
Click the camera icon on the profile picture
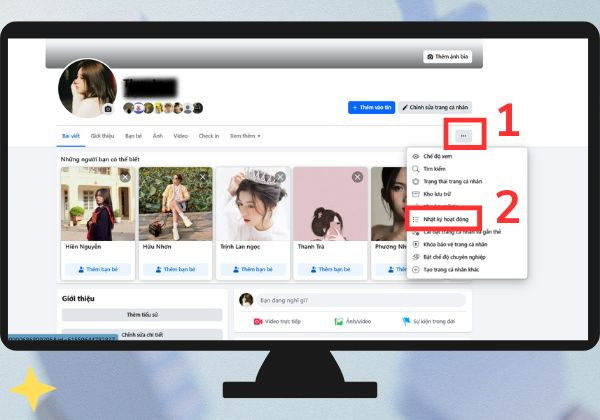[108, 109]
